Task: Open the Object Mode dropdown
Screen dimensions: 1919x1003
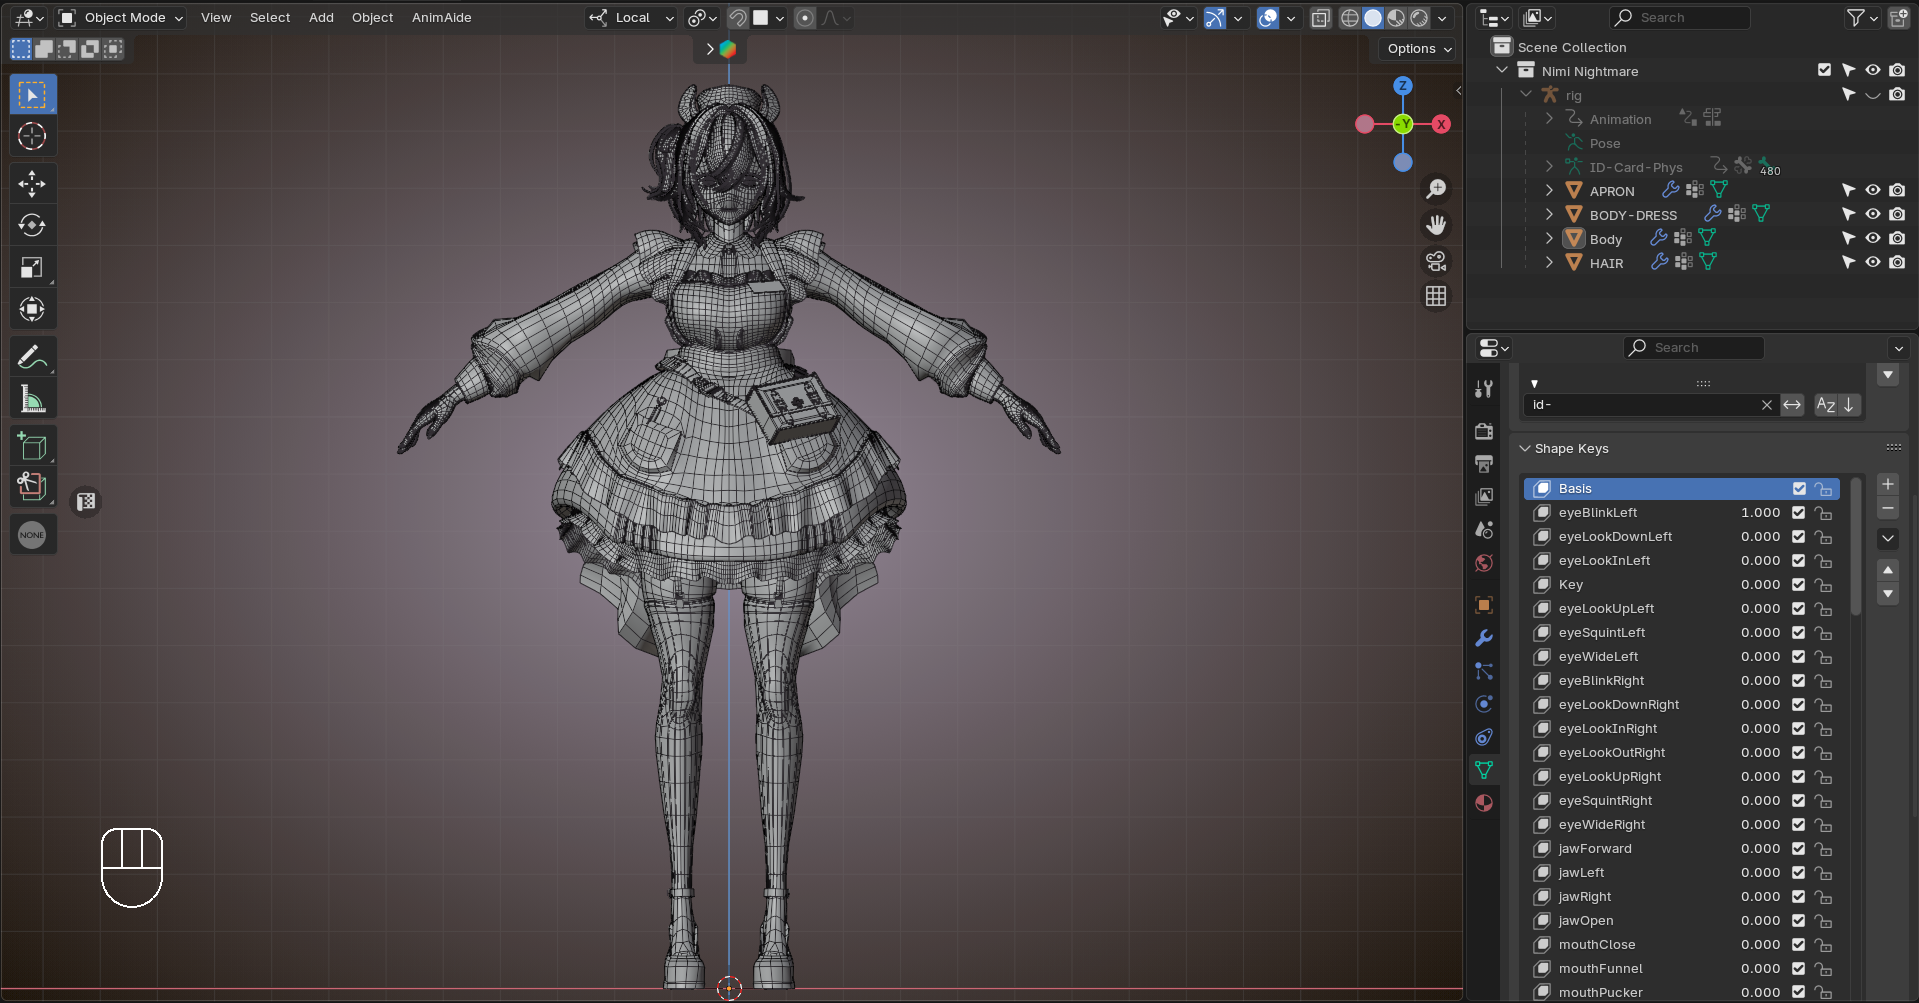Action: (120, 17)
